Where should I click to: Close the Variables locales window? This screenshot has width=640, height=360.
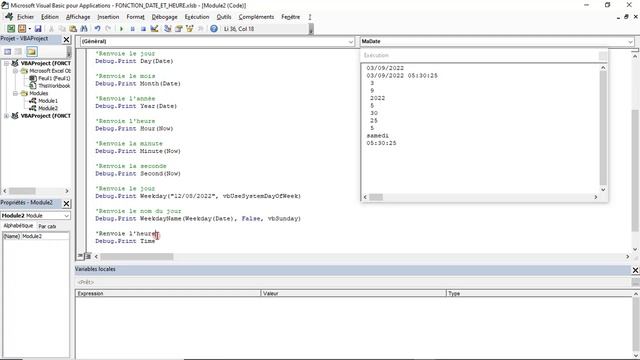click(635, 270)
